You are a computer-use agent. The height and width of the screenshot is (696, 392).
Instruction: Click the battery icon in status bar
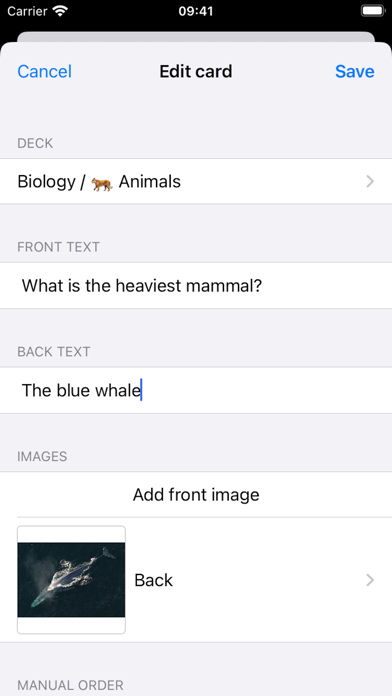coord(372,11)
